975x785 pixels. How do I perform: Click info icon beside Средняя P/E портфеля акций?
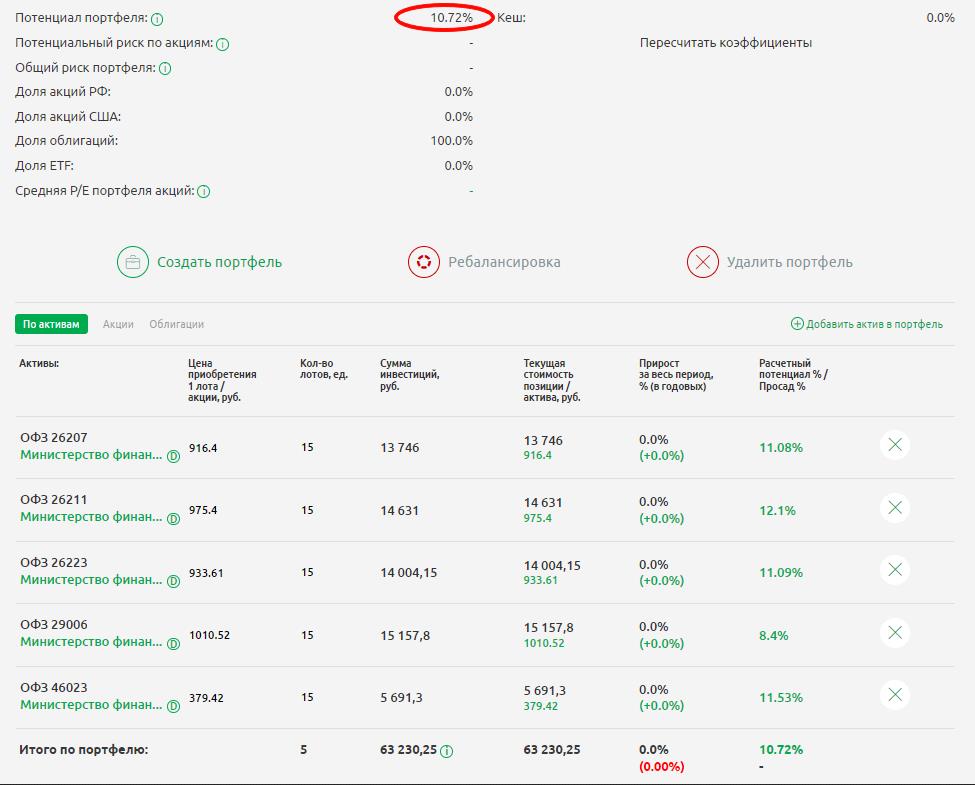tap(203, 191)
